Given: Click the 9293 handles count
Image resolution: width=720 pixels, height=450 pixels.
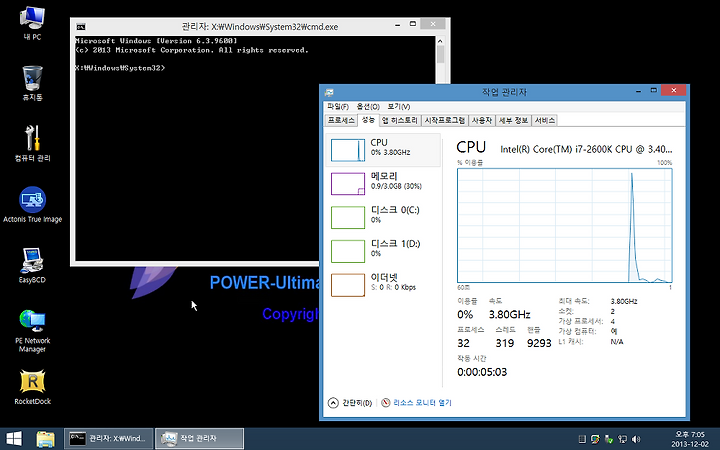Looking at the screenshot, I should click(x=539, y=343).
